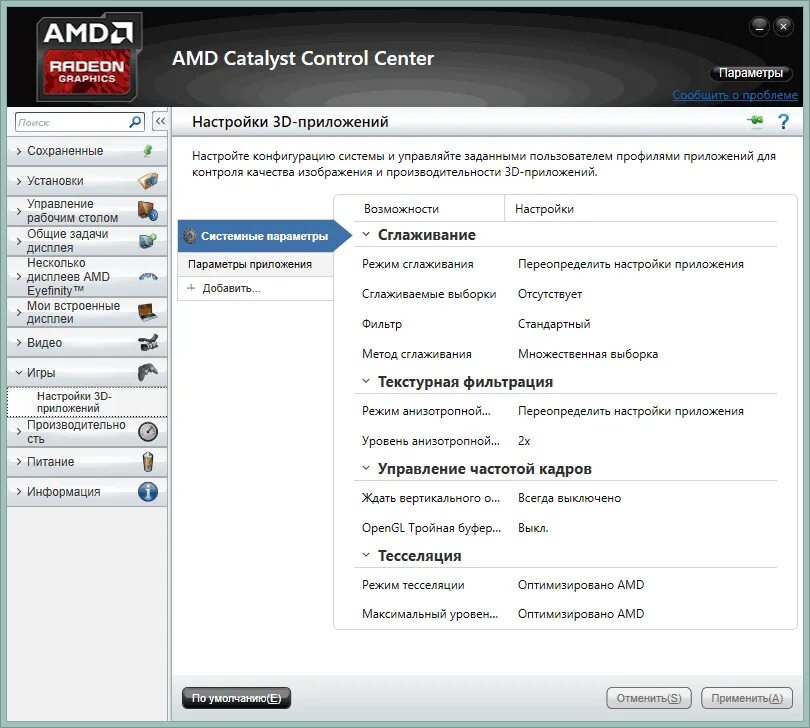Click the plus icon beside Добавить

[x=191, y=288]
